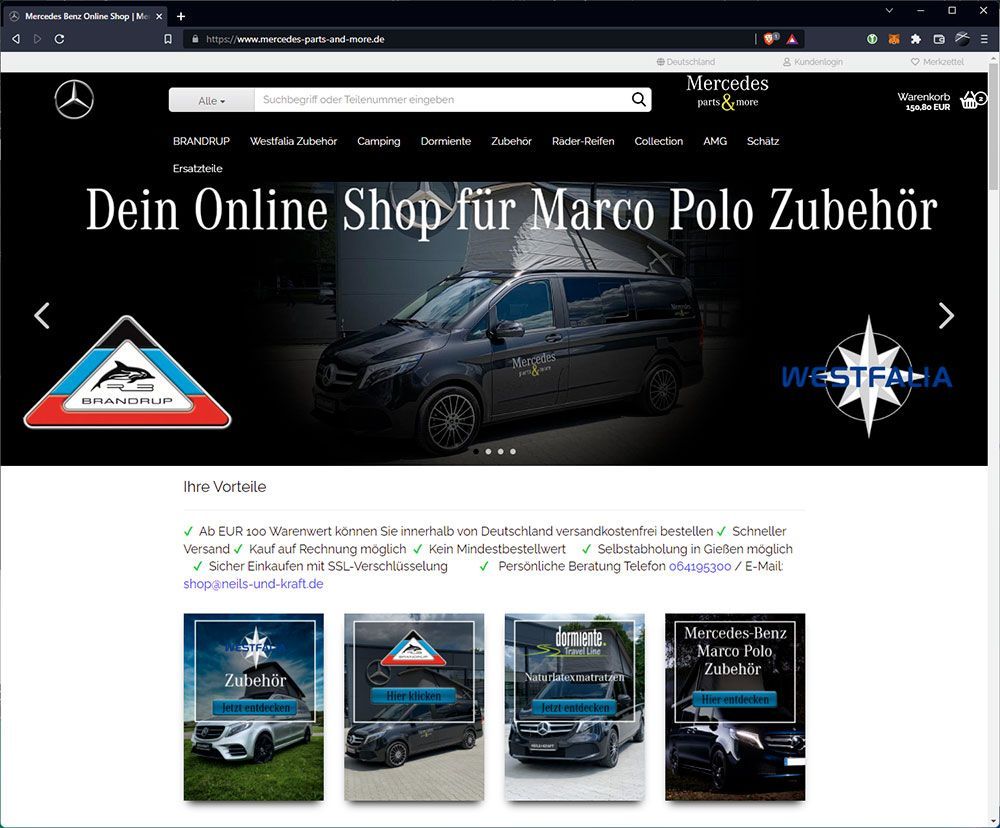
Task: Open the Westfalia Zubehör silver van thumbnail
Action: pos(254,707)
